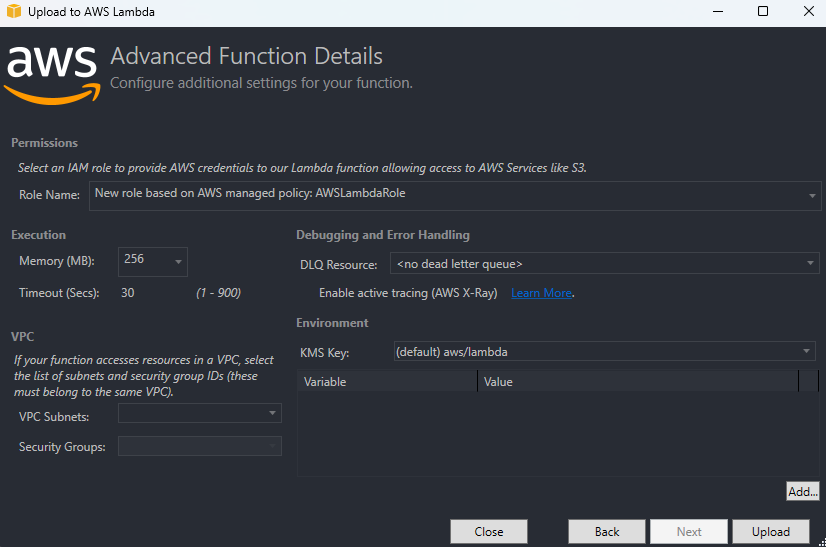This screenshot has height=547, width=826.
Task: Minimize the Upload to AWS Lambda window
Action: pos(717,12)
